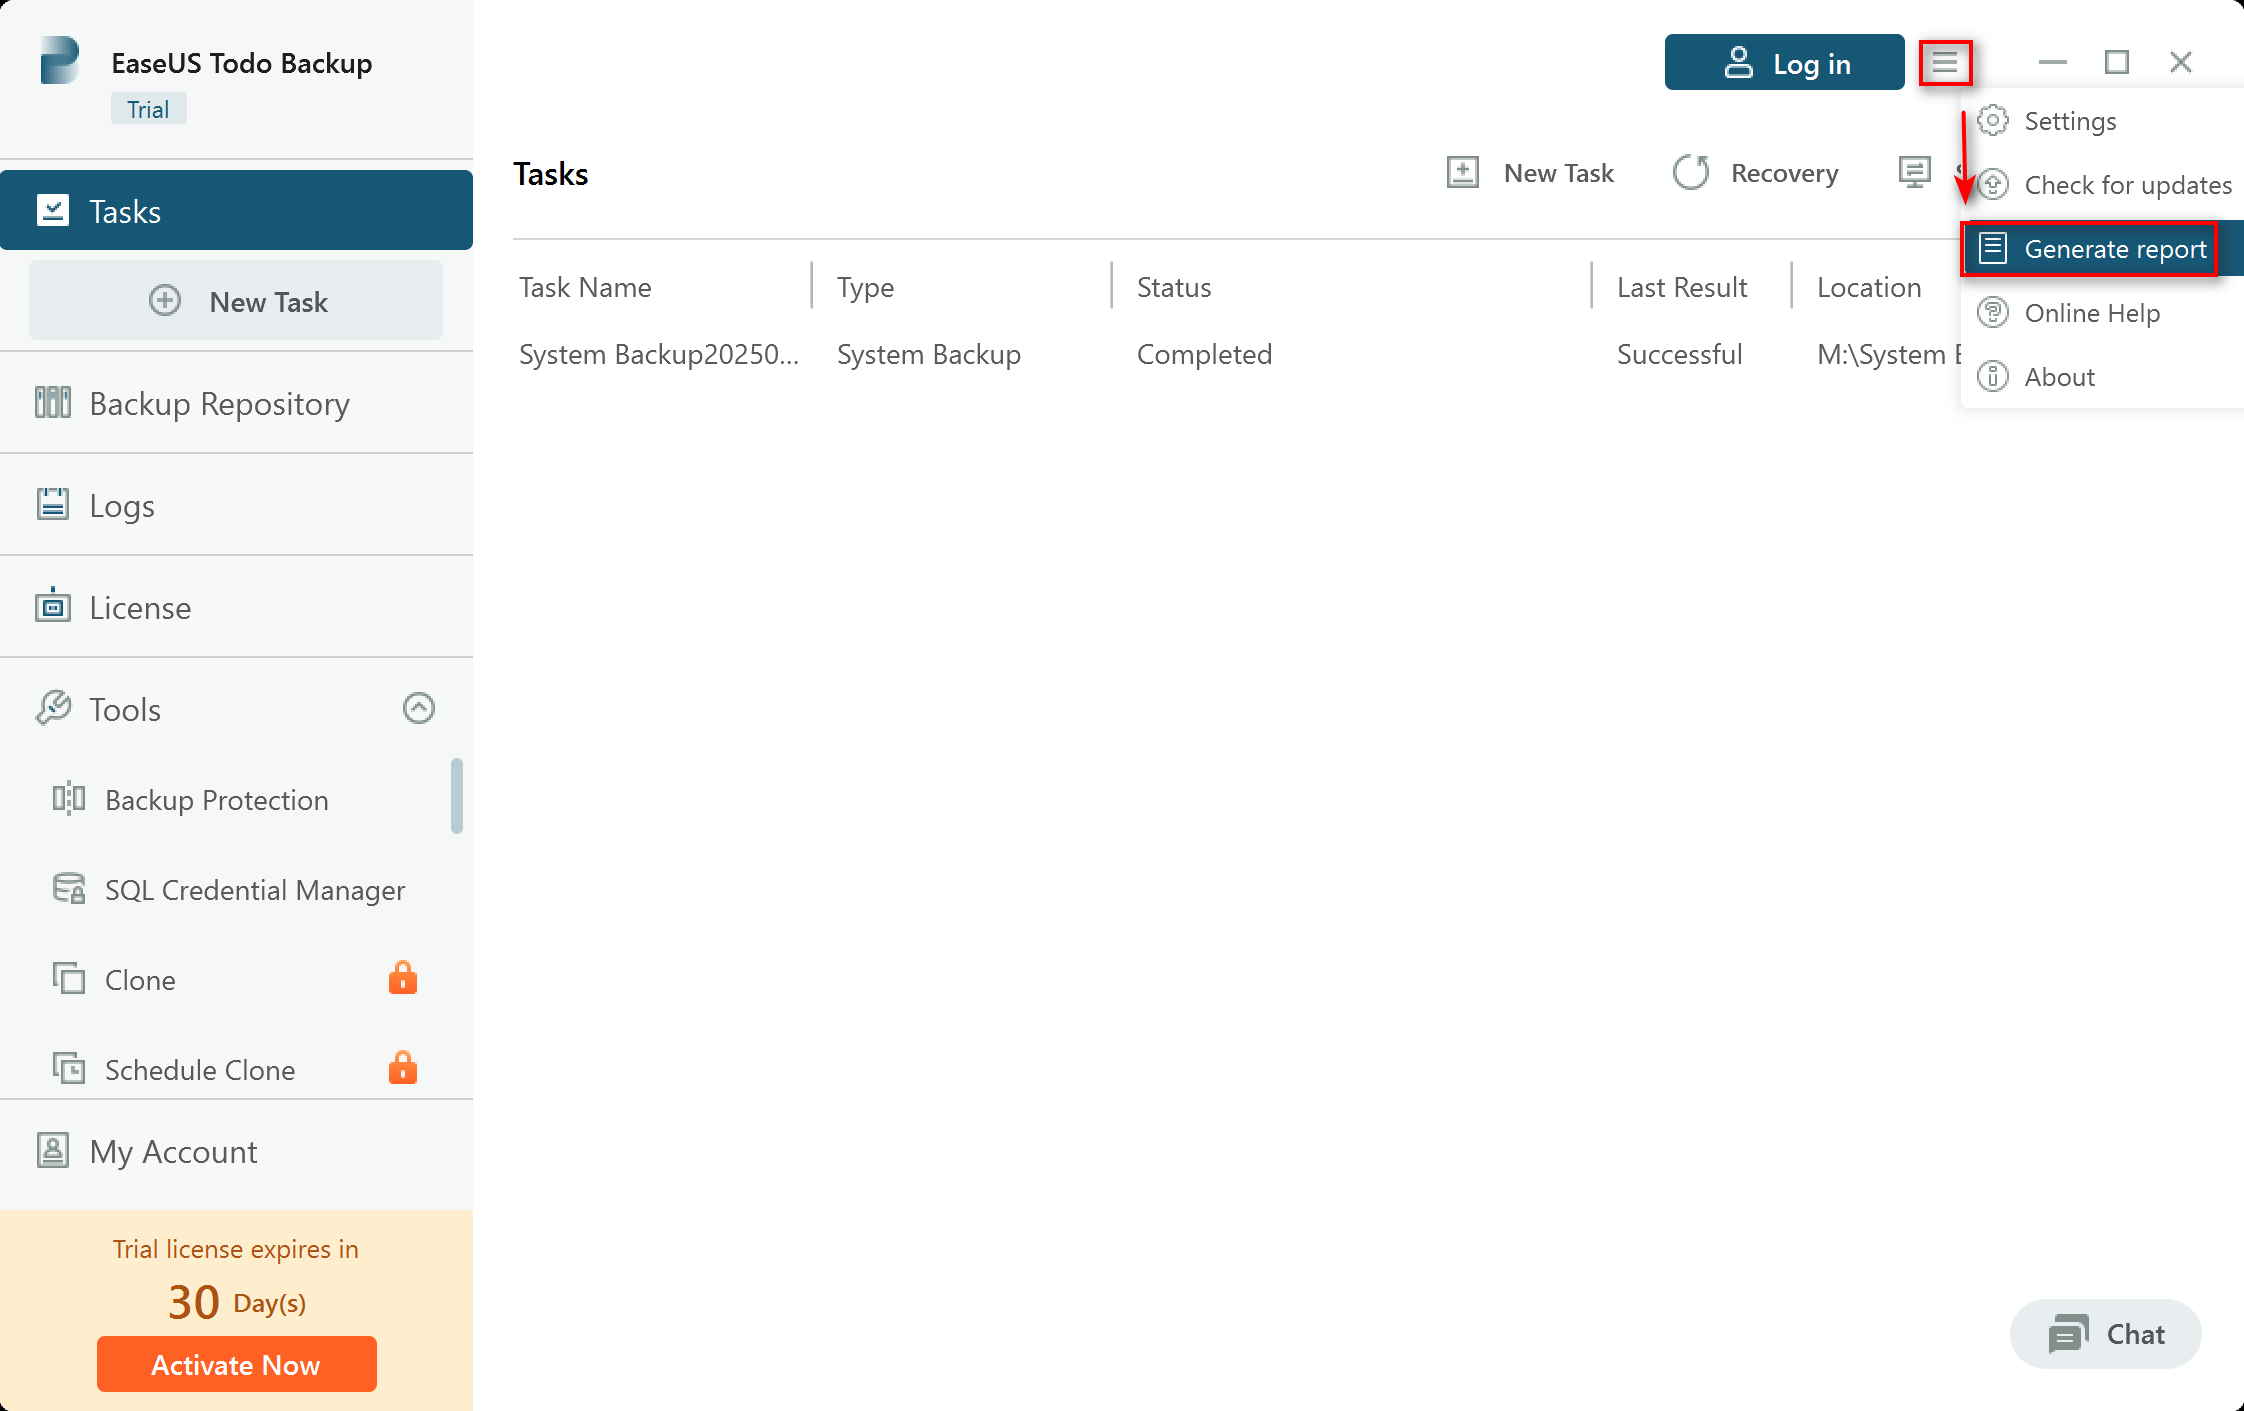Open the Clone tool
Viewport: 2244px width, 1411px height.
tap(225, 980)
